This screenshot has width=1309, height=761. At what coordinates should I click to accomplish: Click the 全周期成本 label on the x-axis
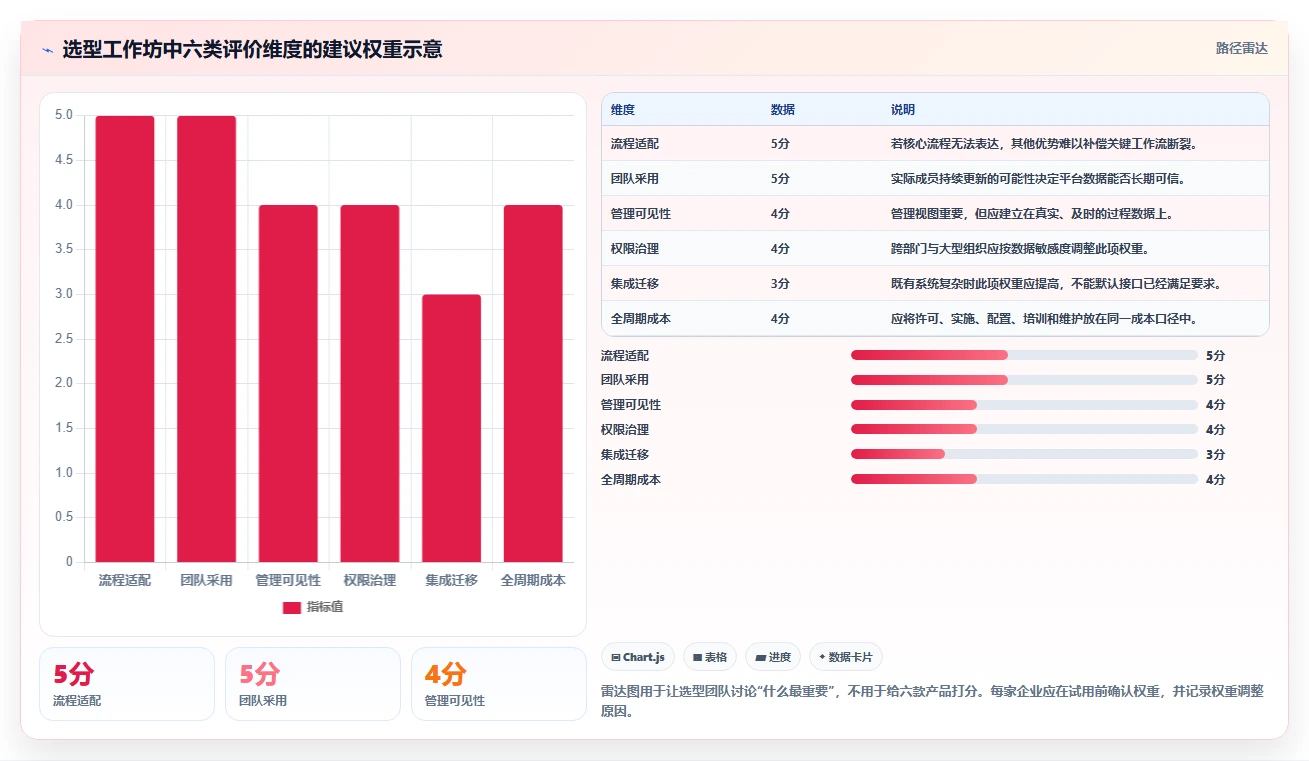(533, 580)
